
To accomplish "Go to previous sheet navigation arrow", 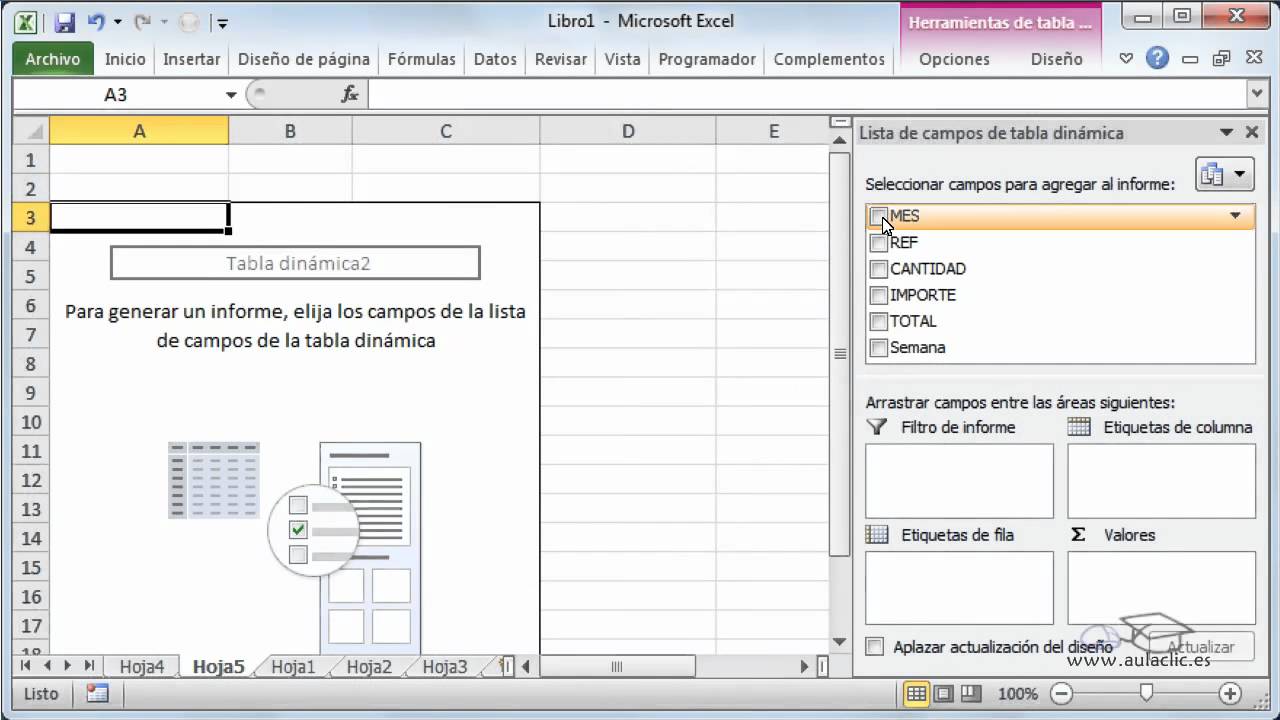I will pos(46,666).
